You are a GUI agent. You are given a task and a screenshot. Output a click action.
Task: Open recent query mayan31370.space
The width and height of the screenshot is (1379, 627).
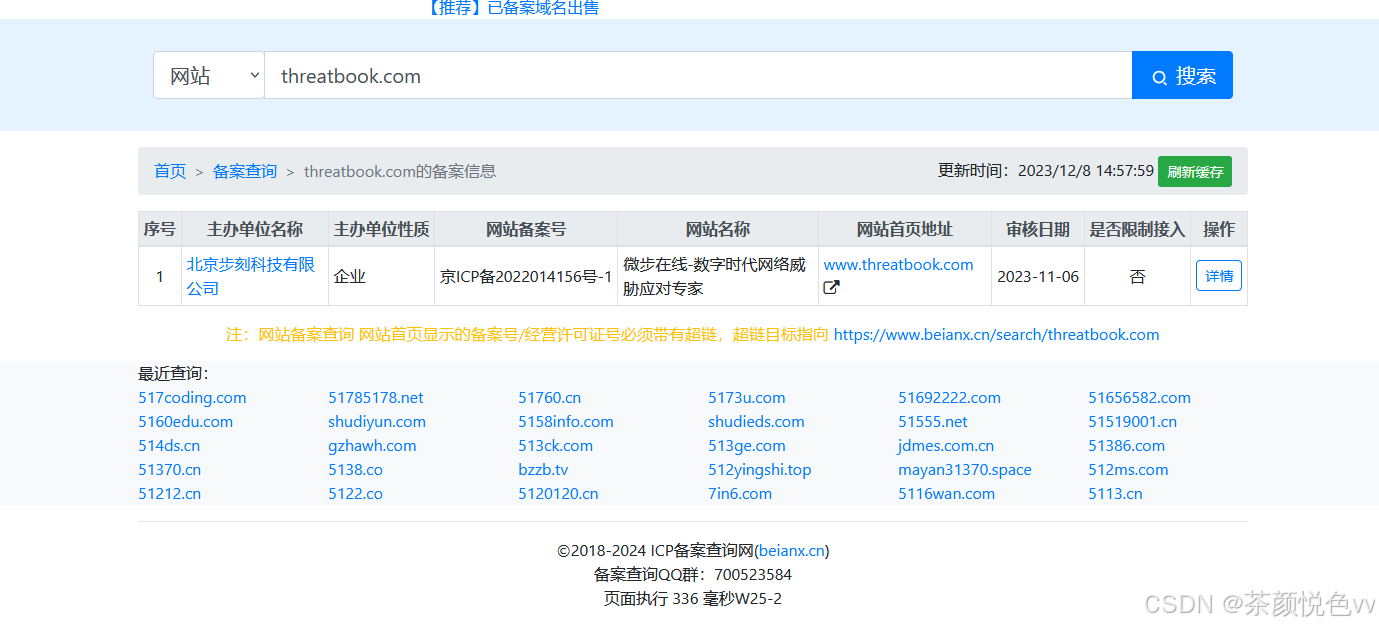point(965,470)
